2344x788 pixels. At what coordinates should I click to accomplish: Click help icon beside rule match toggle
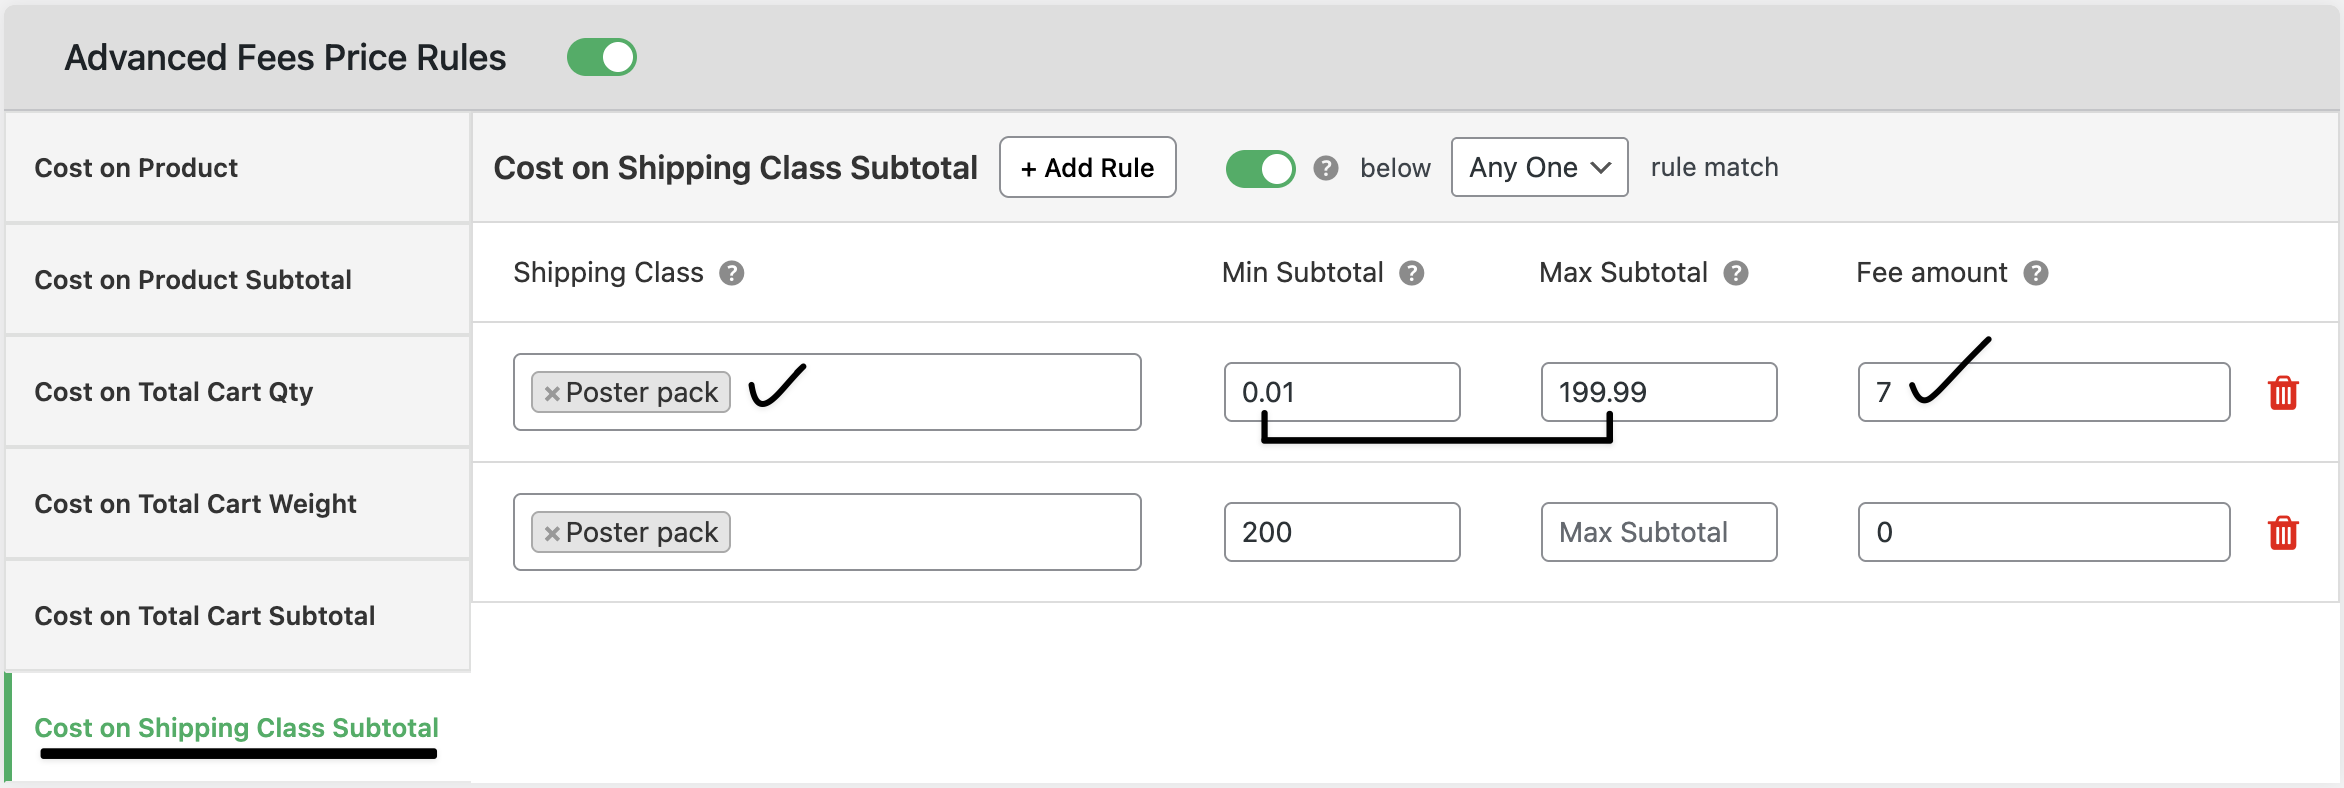click(x=1326, y=168)
